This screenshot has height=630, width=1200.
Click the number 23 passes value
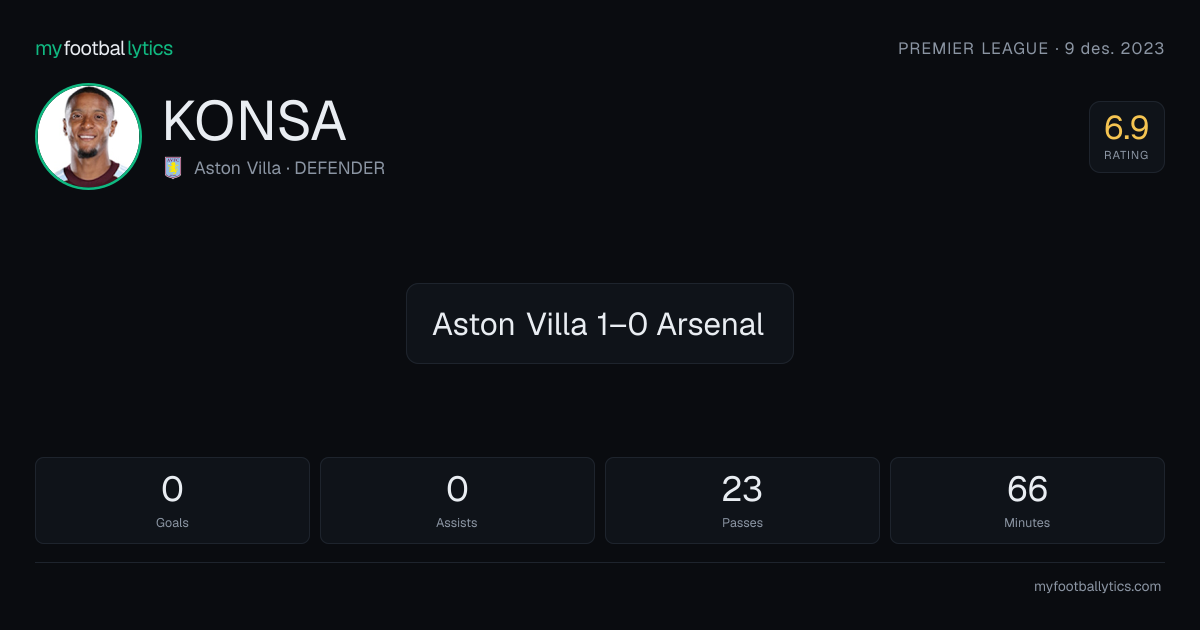[742, 489]
